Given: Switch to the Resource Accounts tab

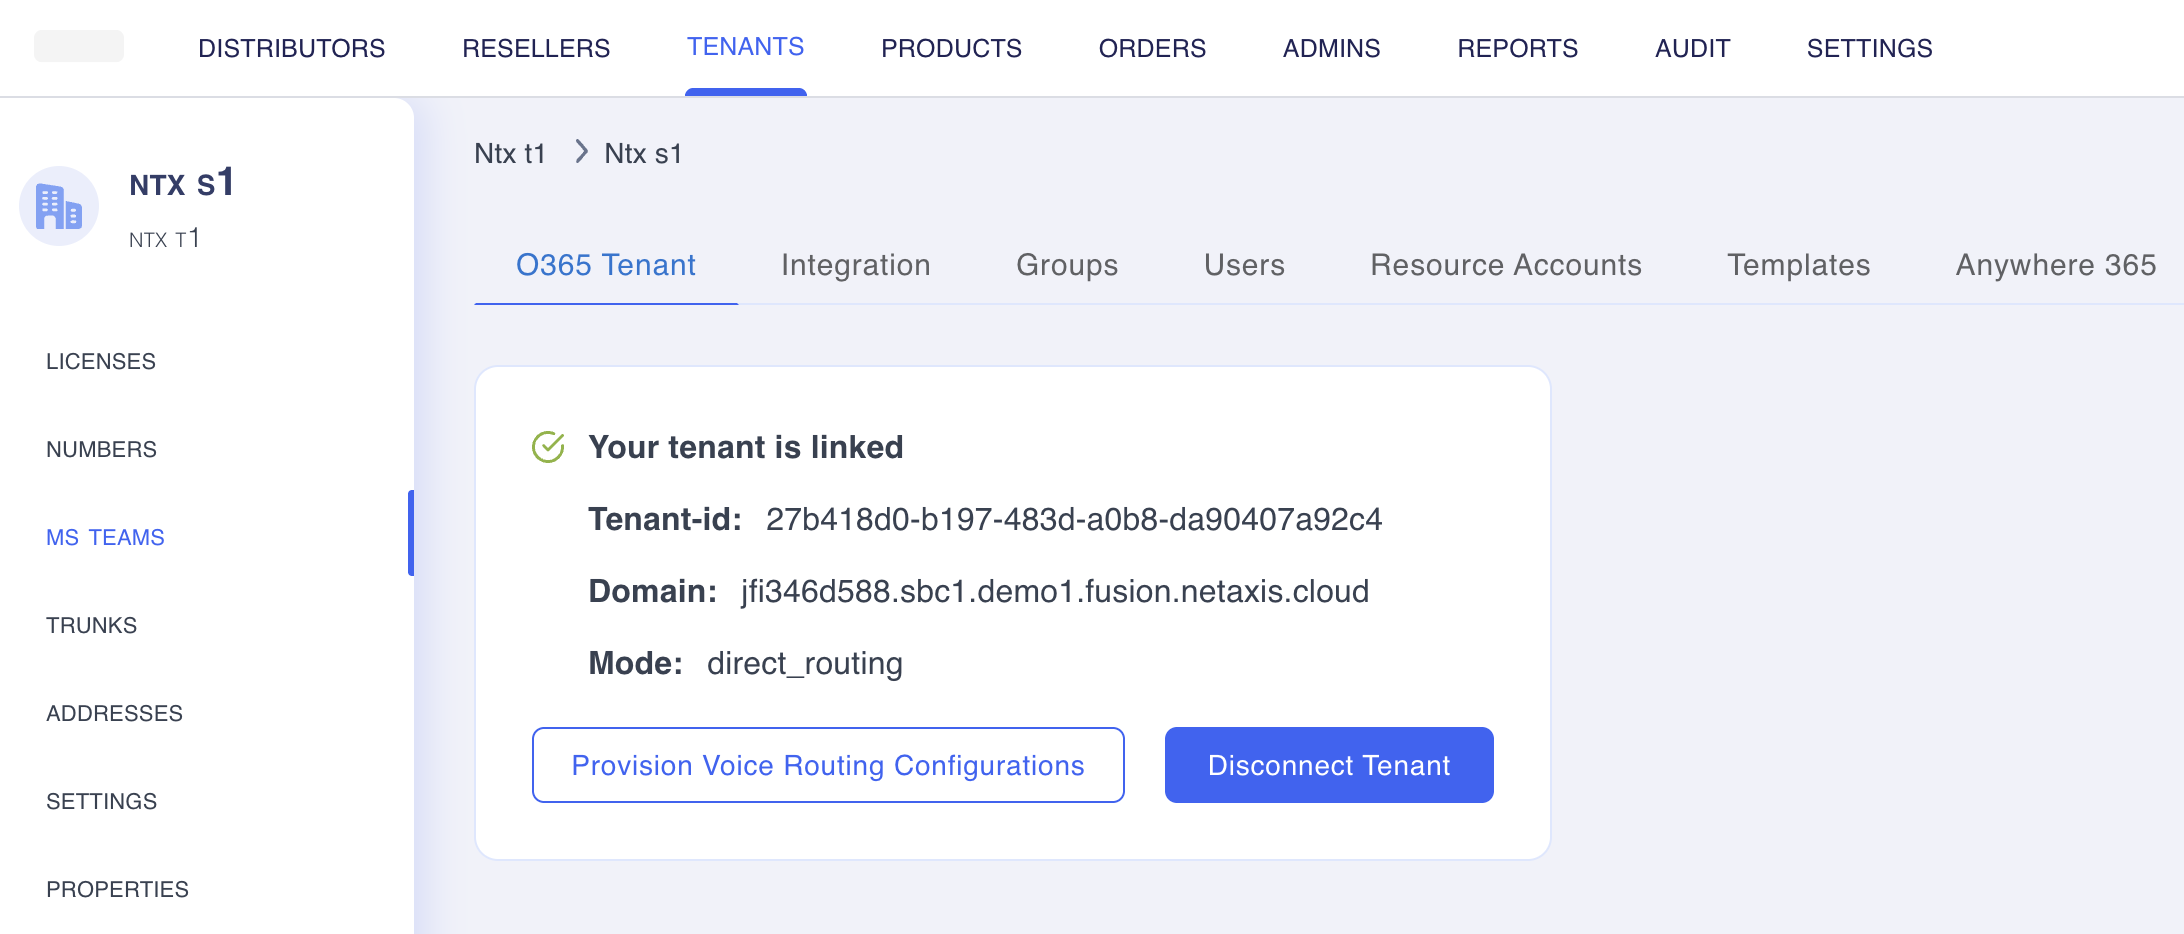Looking at the screenshot, I should (1505, 265).
